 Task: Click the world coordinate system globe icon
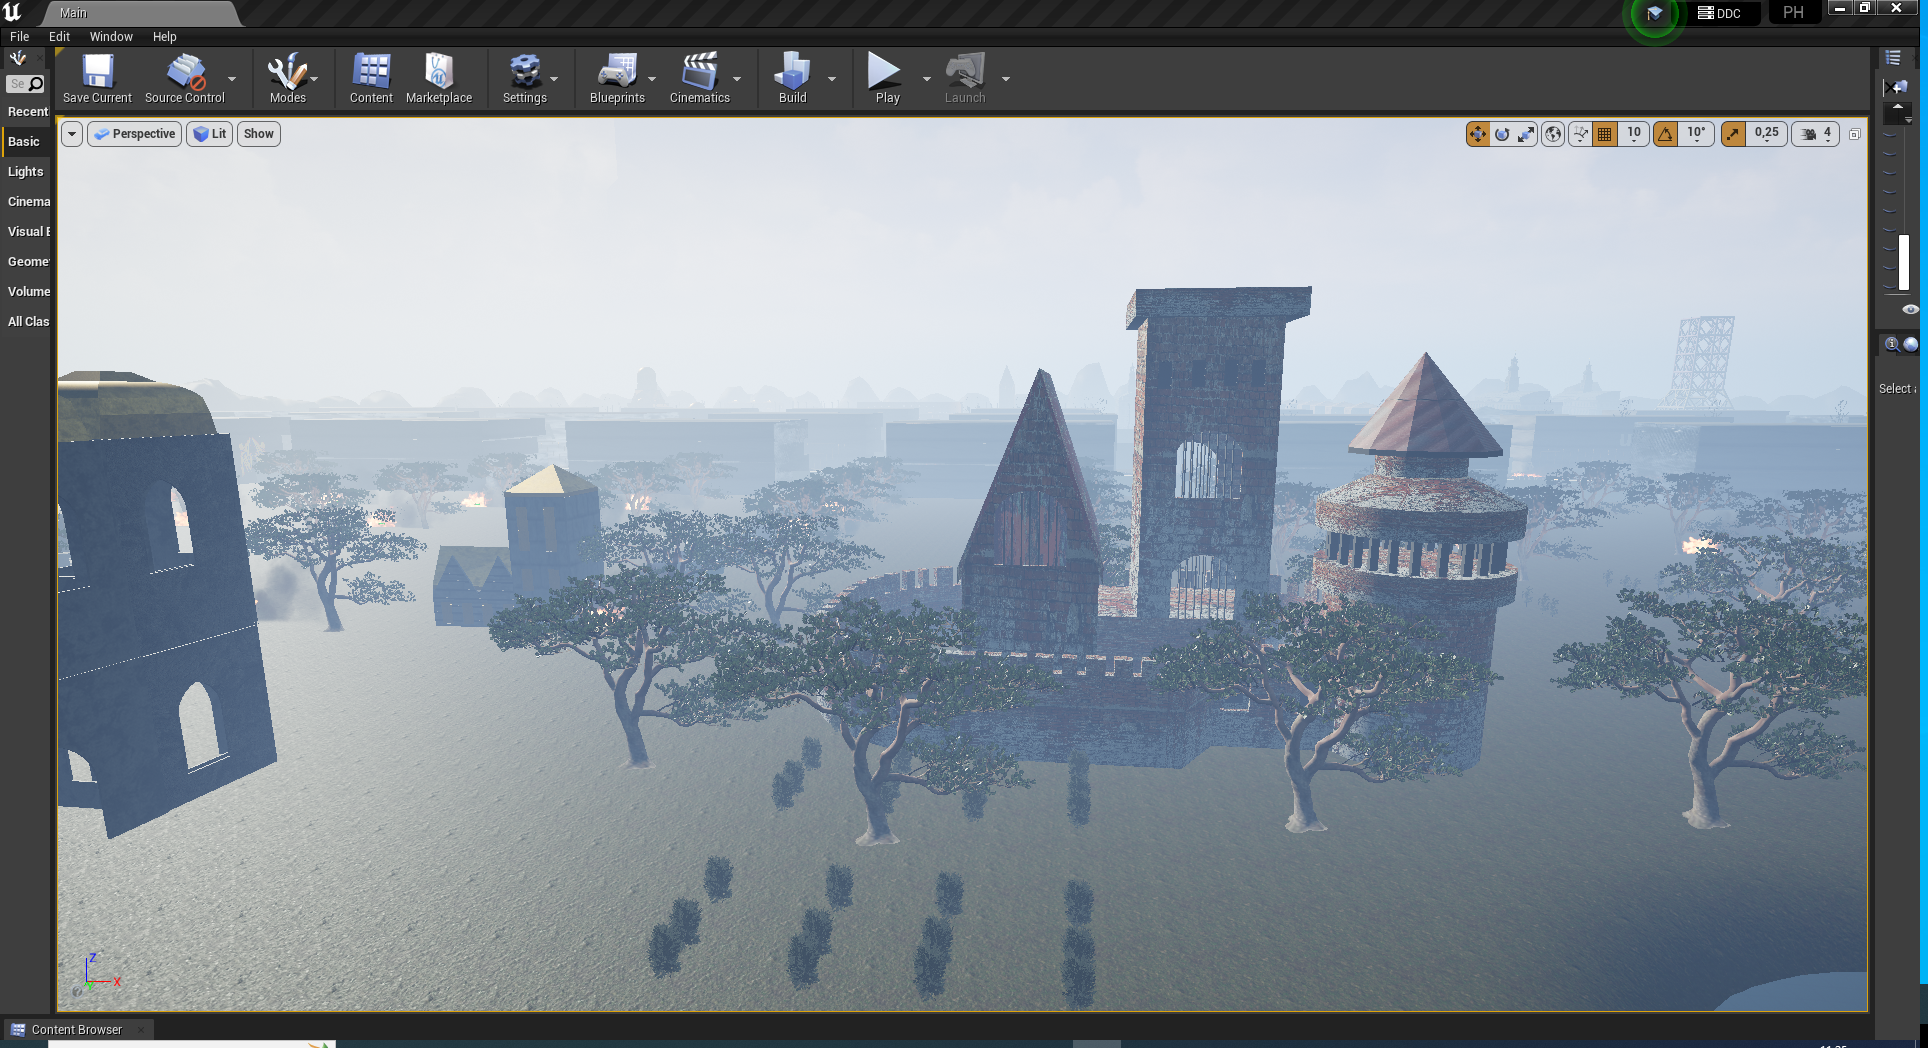click(1553, 134)
